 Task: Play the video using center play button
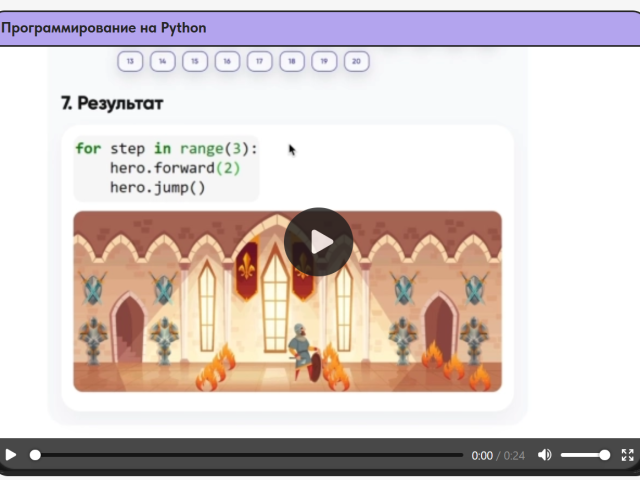tap(318, 242)
